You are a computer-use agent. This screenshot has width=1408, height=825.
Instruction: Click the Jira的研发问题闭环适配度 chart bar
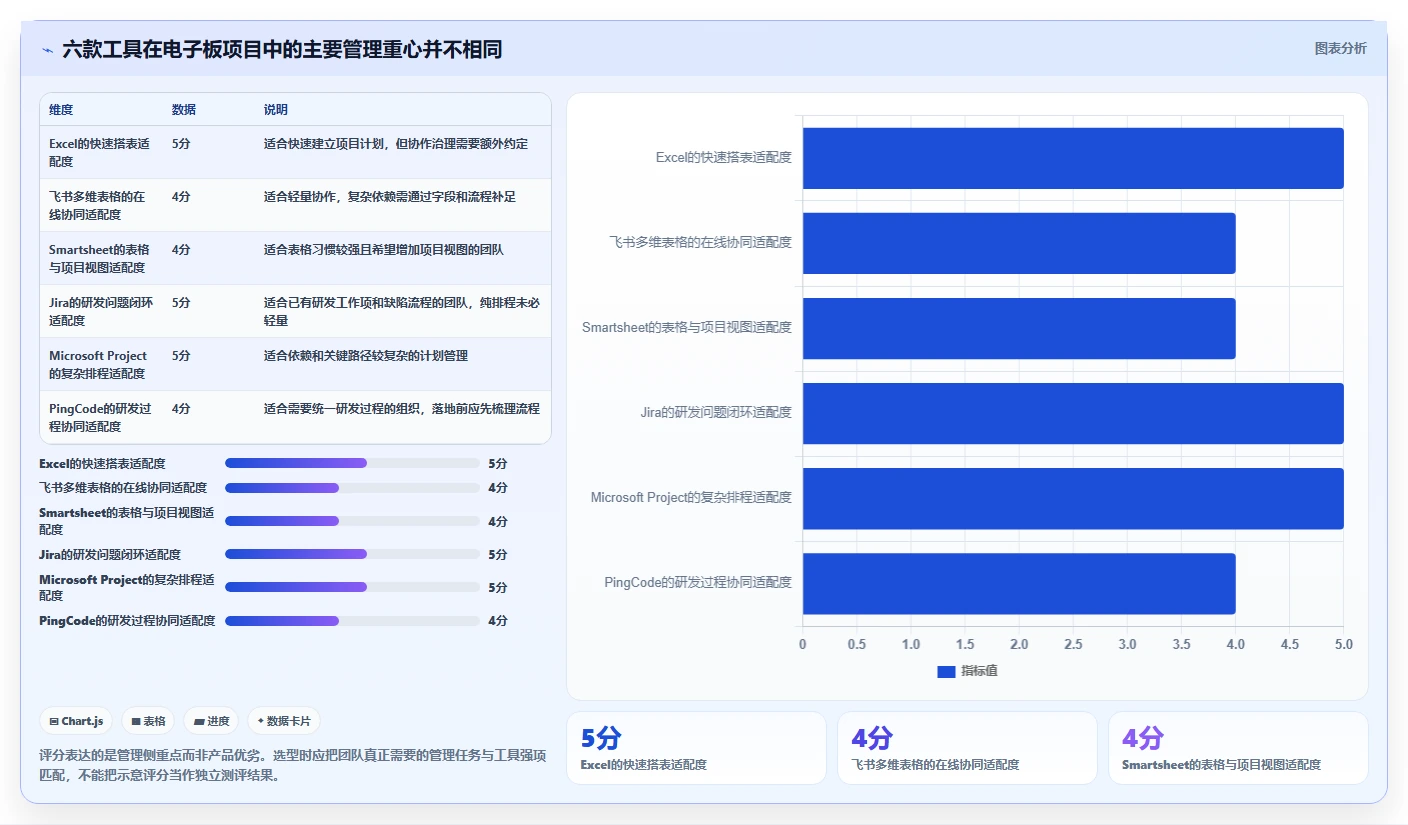[1073, 413]
